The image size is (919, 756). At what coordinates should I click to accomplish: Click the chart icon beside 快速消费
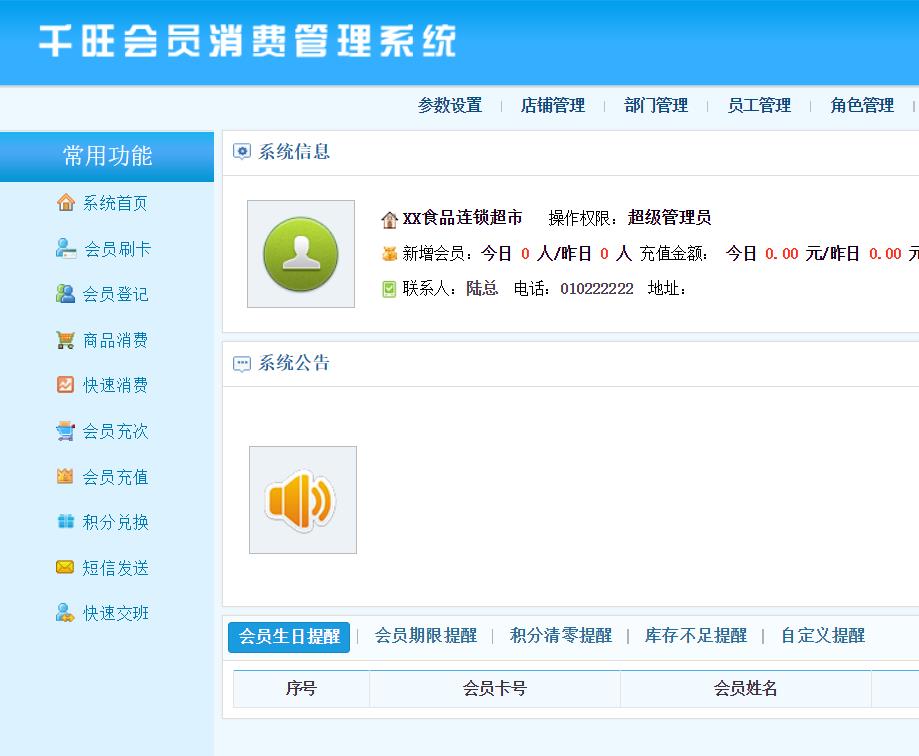point(65,384)
